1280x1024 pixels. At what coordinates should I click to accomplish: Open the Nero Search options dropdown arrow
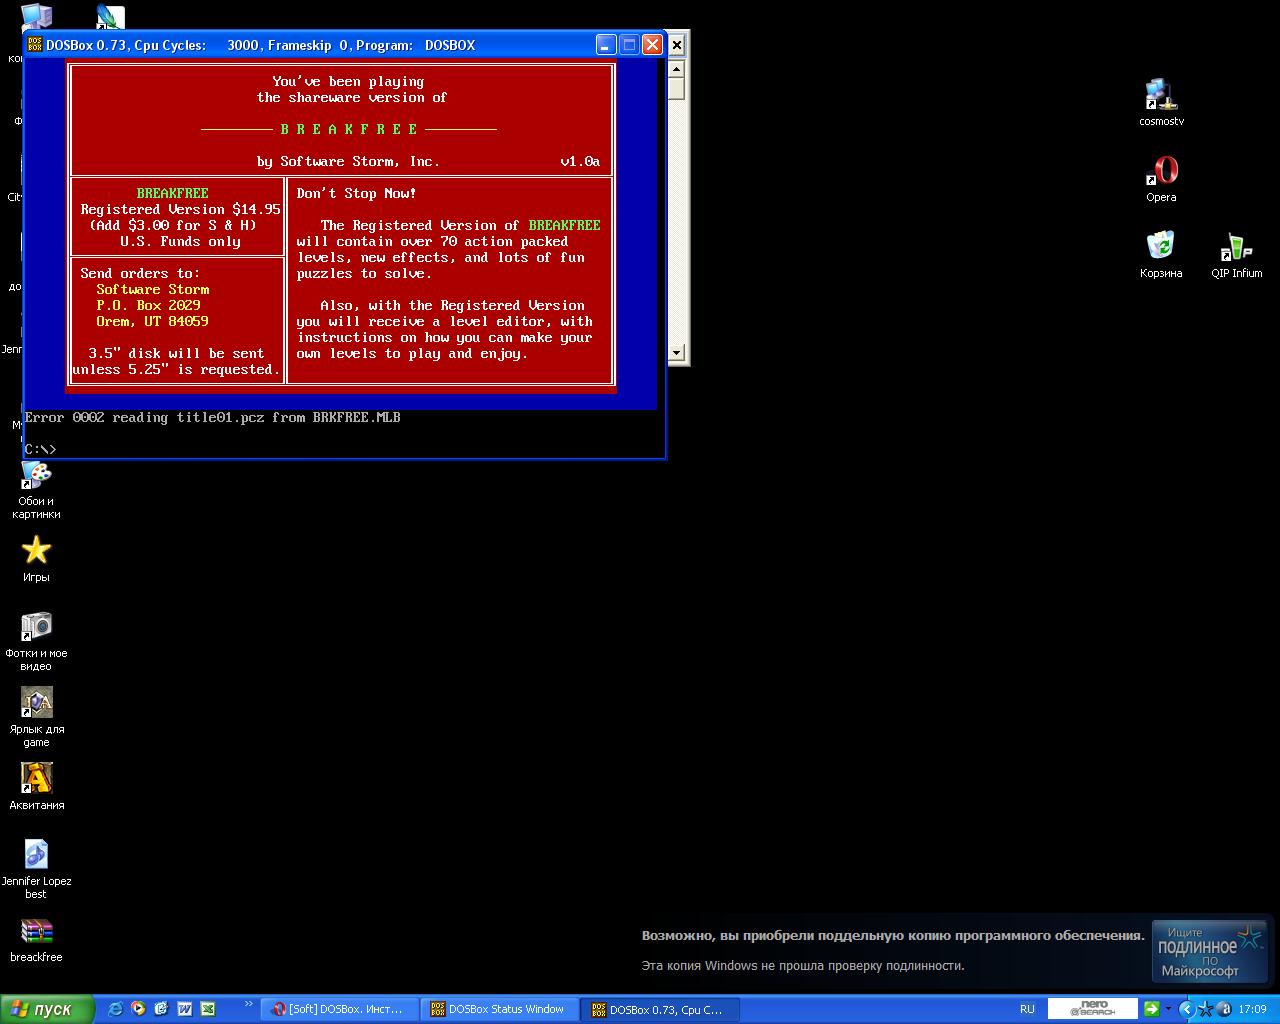pos(1167,1009)
